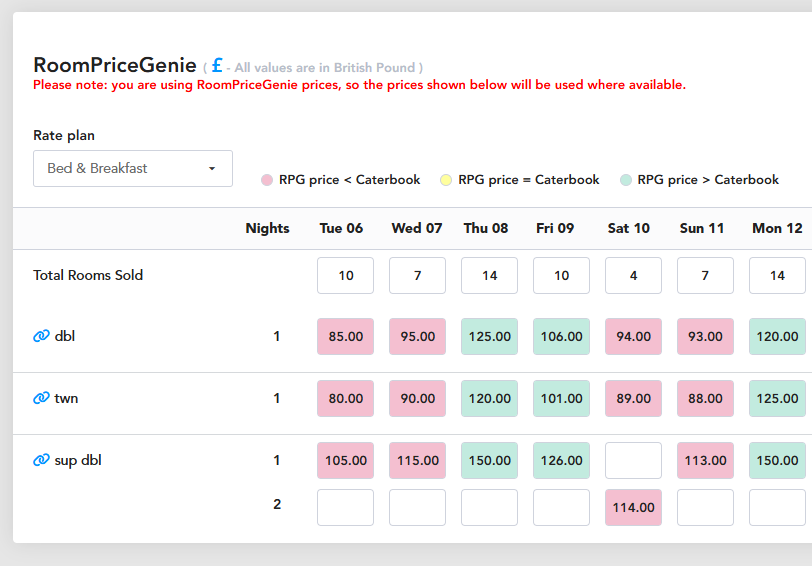This screenshot has height=566, width=812.
Task: Click the blue pound currency symbol
Action: 217,66
